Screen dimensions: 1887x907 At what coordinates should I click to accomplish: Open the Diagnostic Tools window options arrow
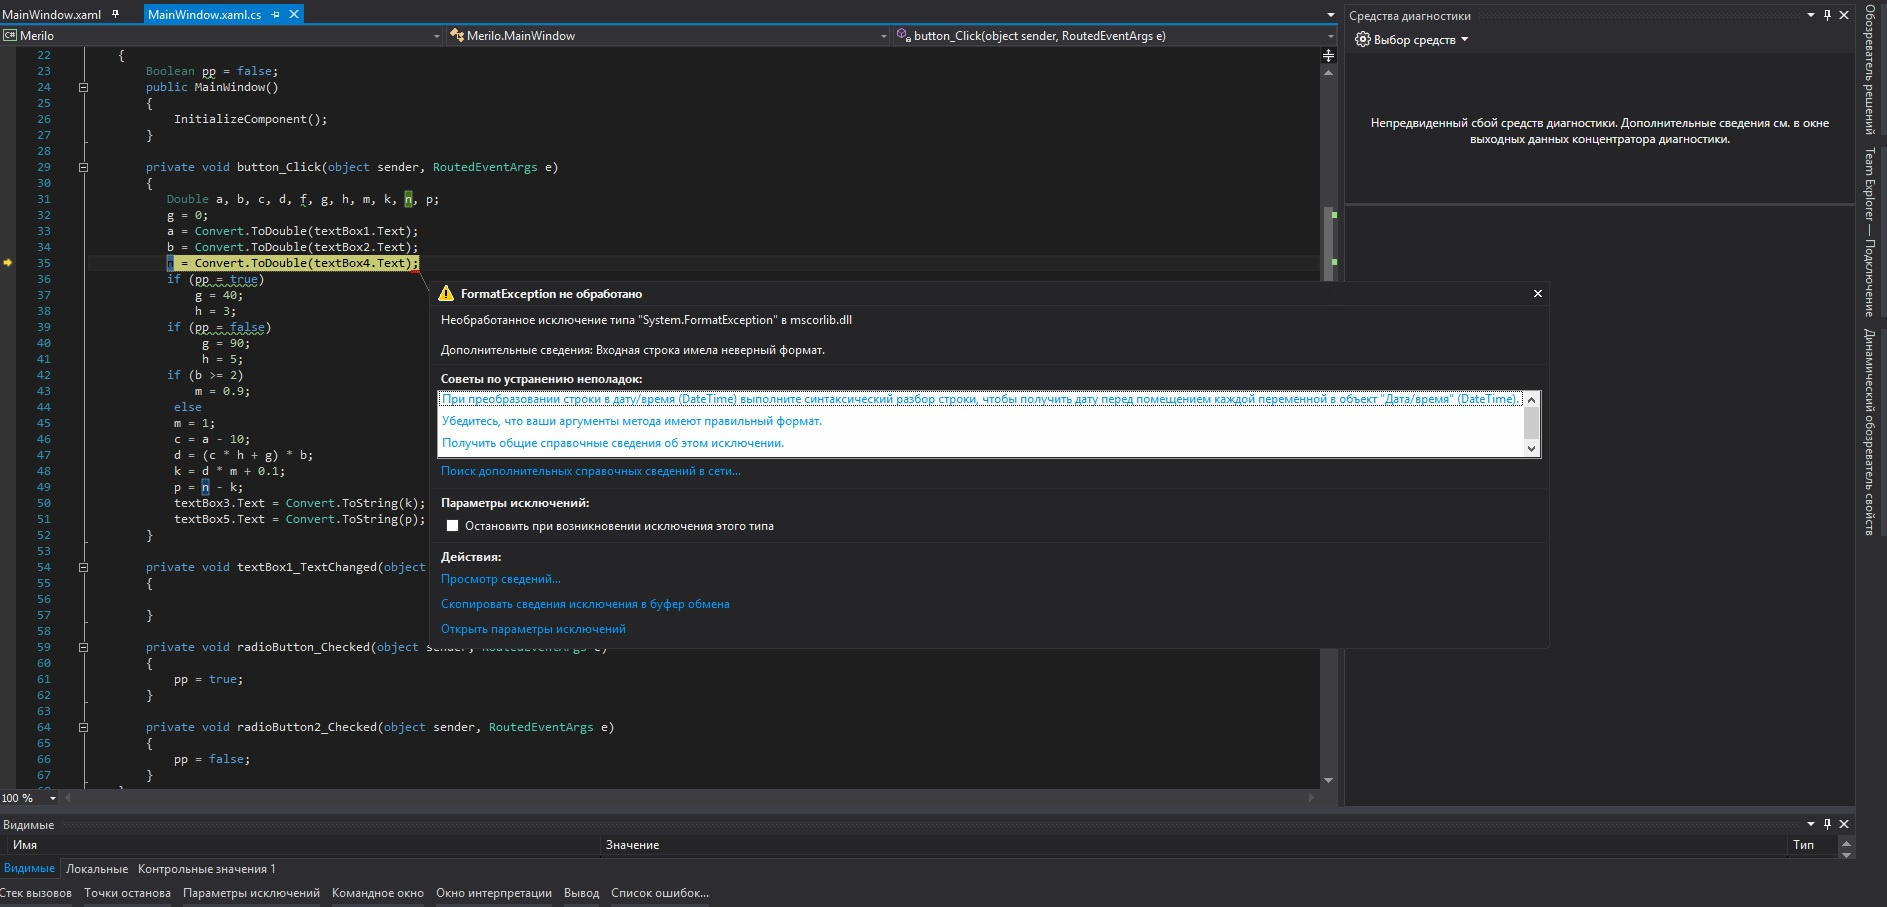click(1810, 15)
